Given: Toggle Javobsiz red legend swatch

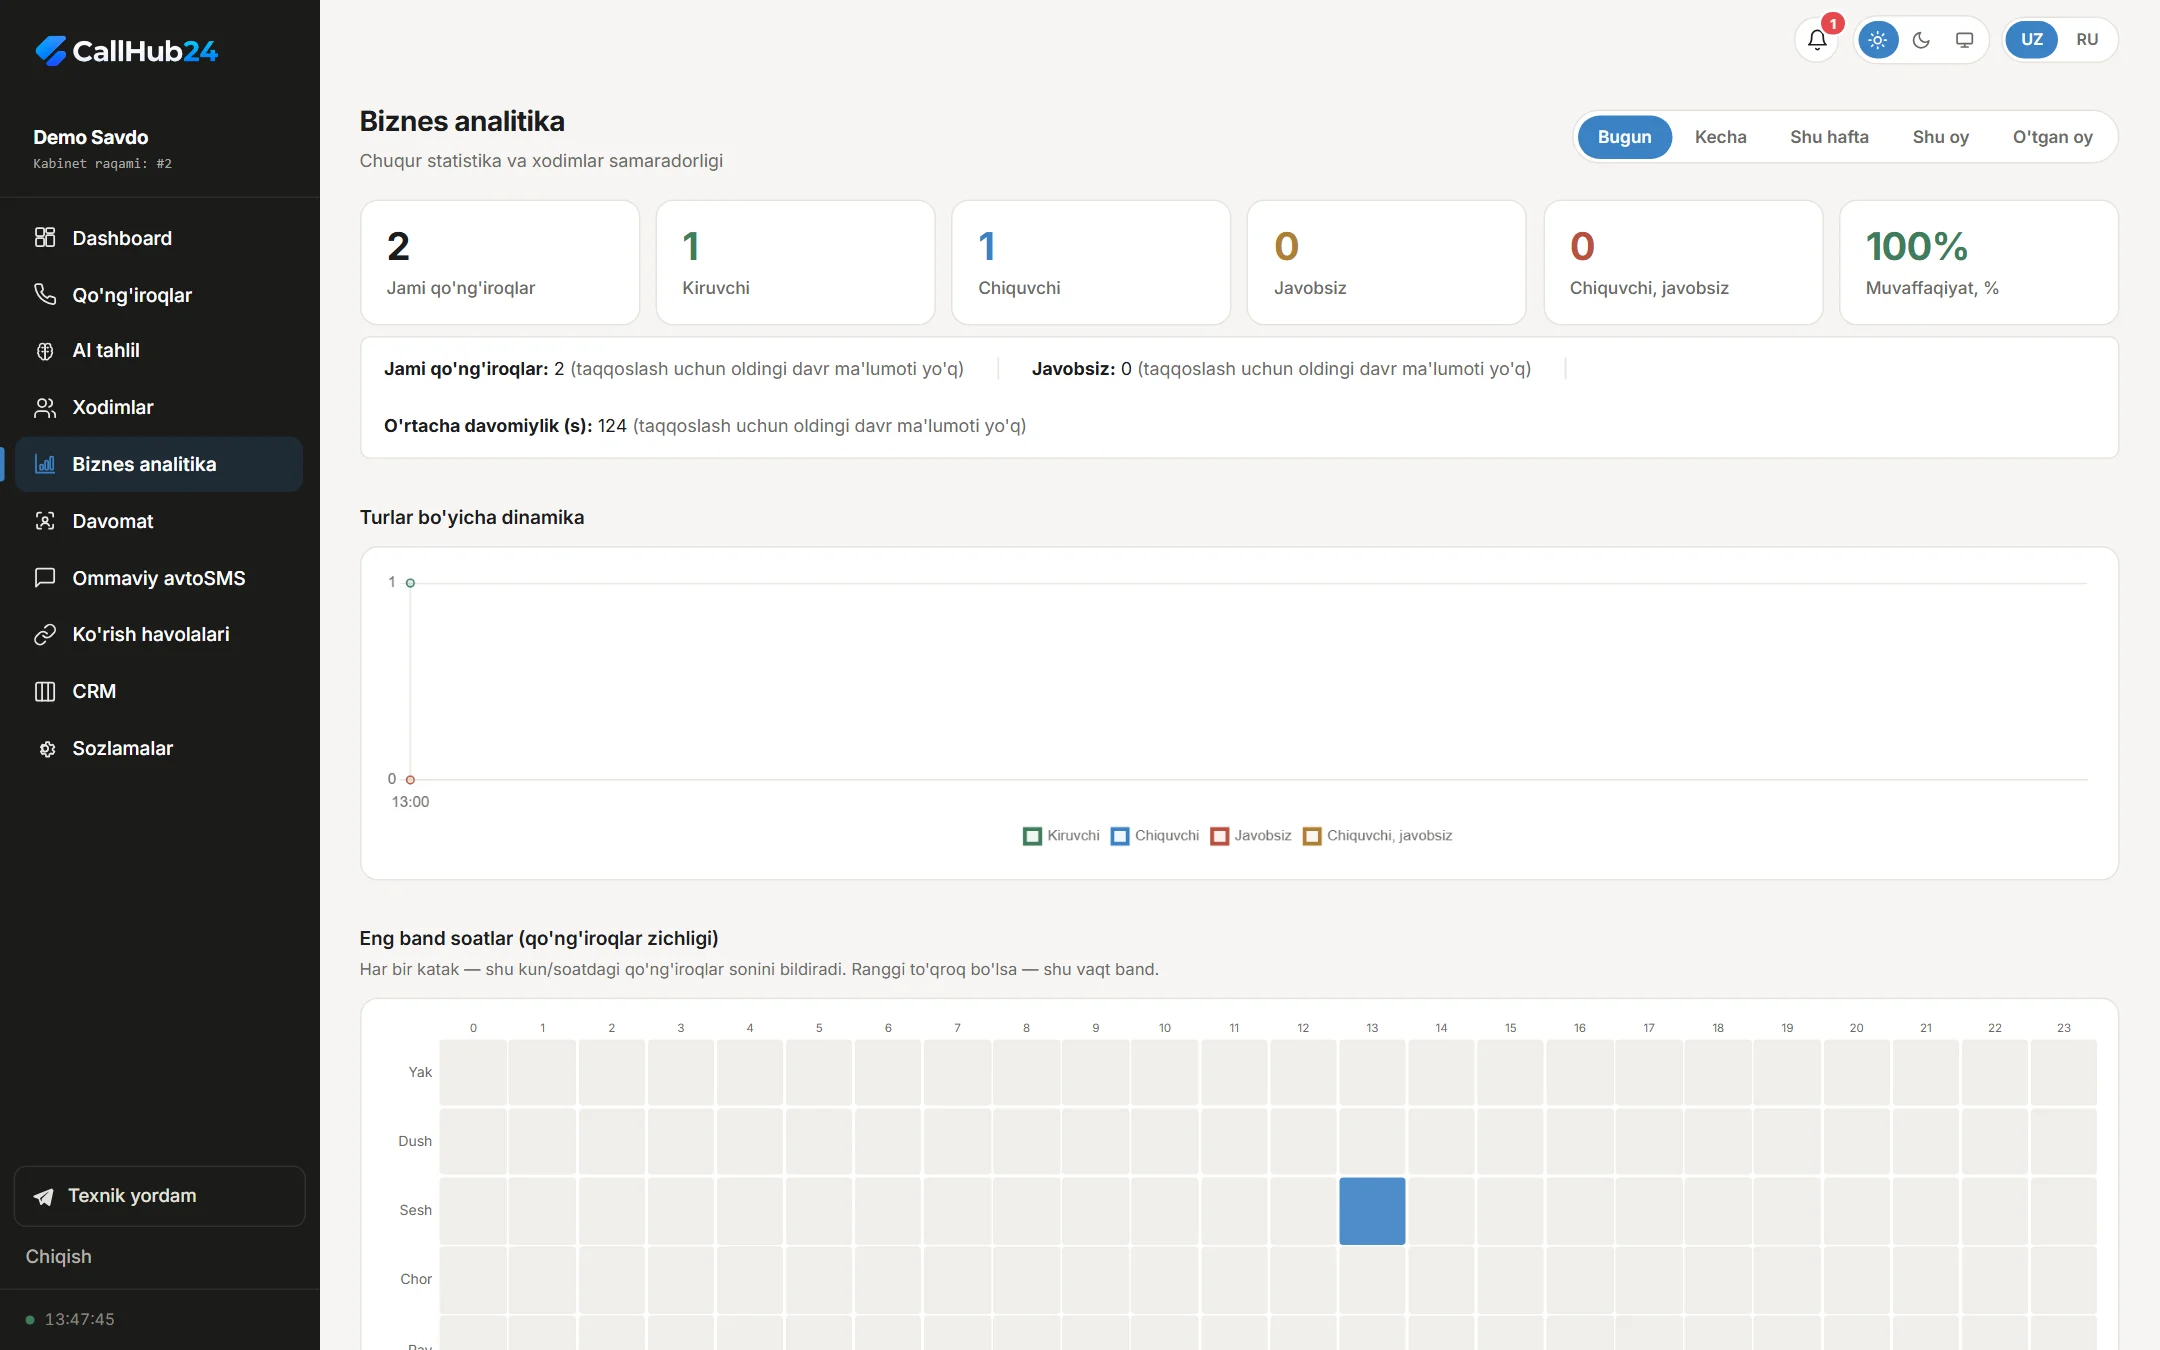Looking at the screenshot, I should pos(1219,836).
